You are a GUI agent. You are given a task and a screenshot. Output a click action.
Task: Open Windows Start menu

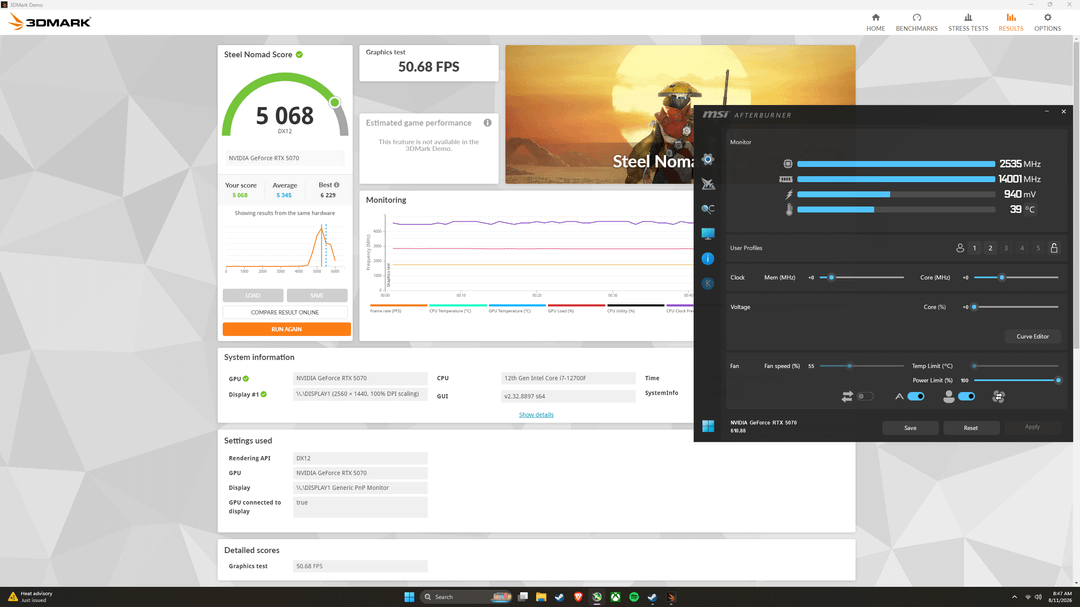[x=409, y=597]
